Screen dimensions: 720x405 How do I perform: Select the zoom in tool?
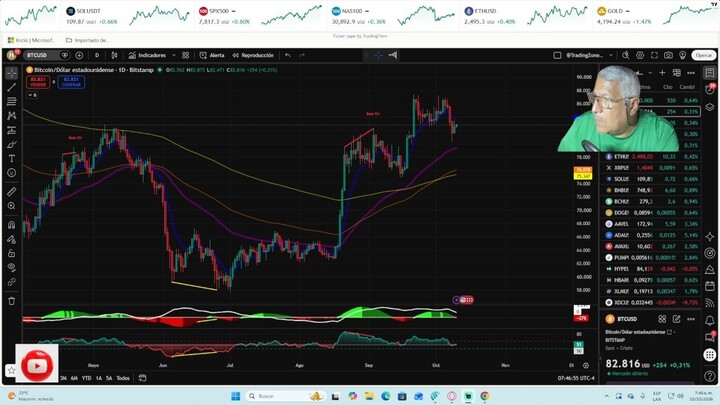coord(11,206)
